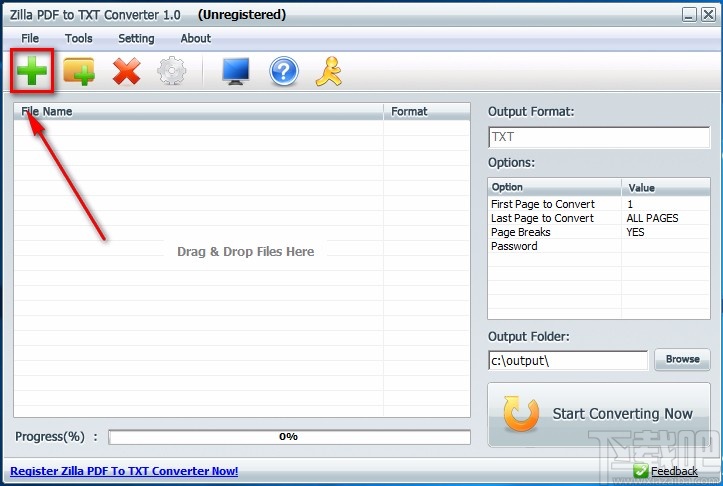Click the Format column header

427,112
